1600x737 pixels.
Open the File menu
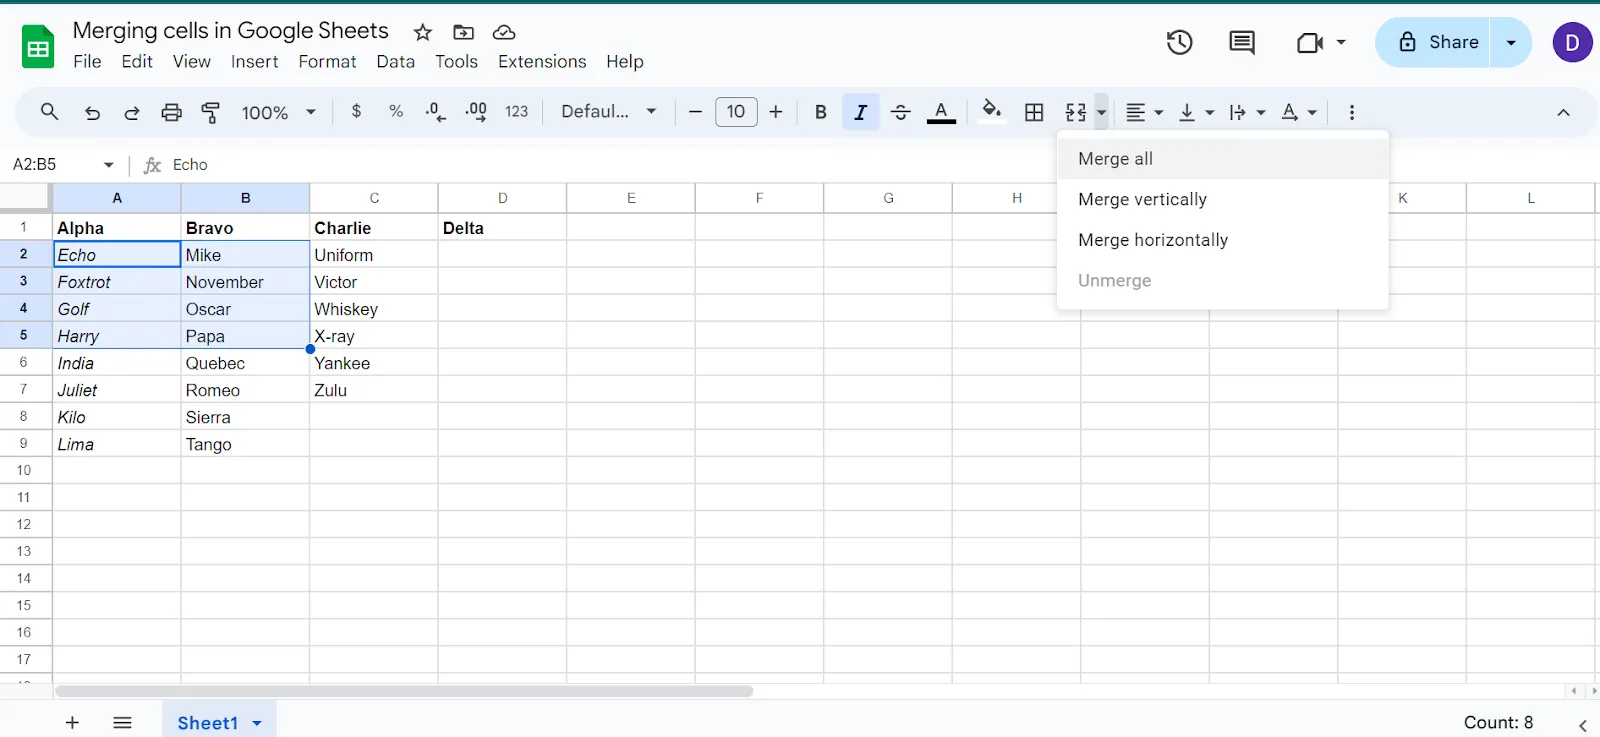pyautogui.click(x=87, y=62)
